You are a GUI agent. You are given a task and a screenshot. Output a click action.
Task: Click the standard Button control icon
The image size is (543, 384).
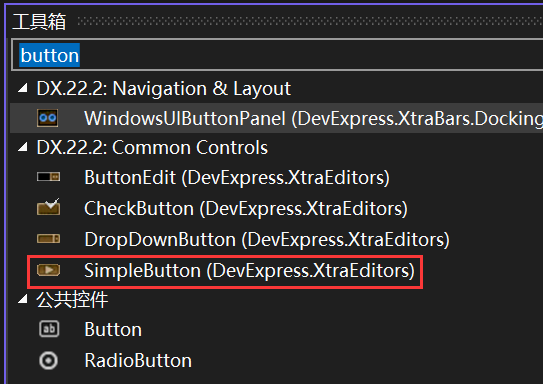tap(49, 329)
